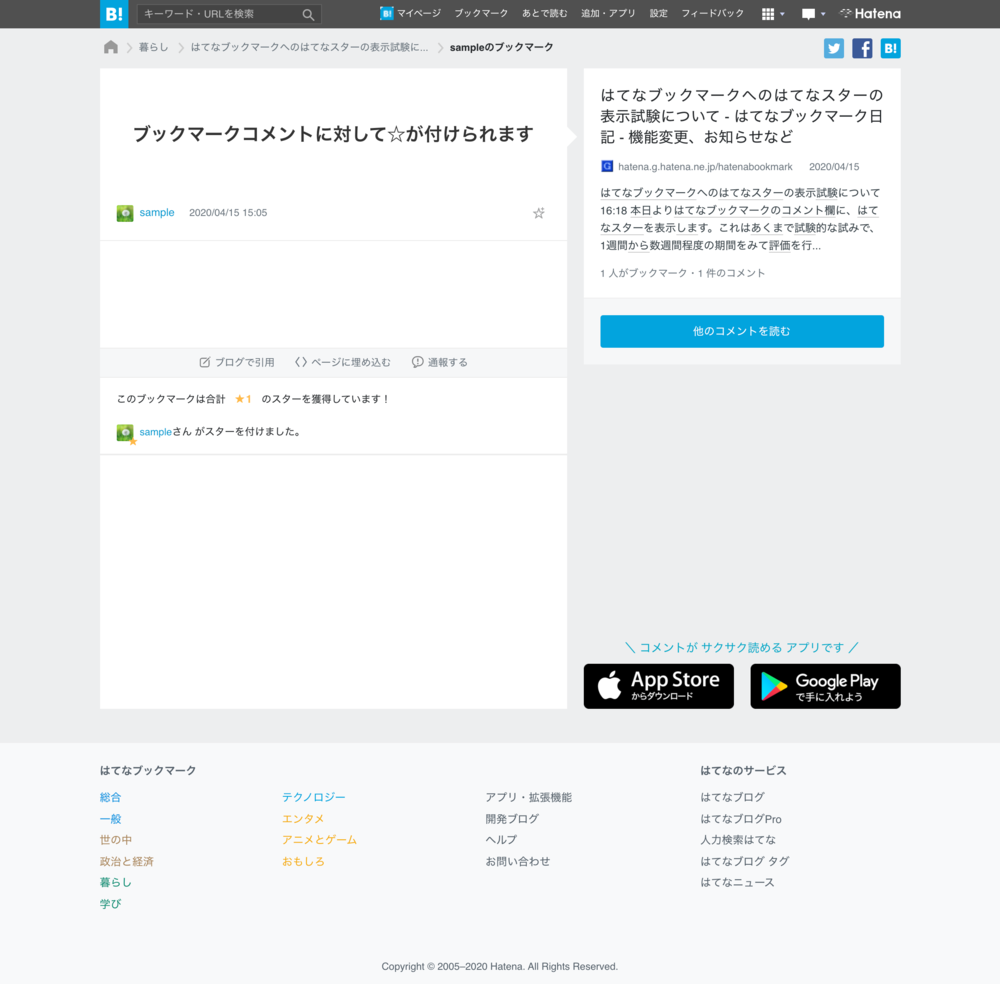1000x984 pixels.
Task: Open the エンタメ footer link
Action: pos(303,819)
